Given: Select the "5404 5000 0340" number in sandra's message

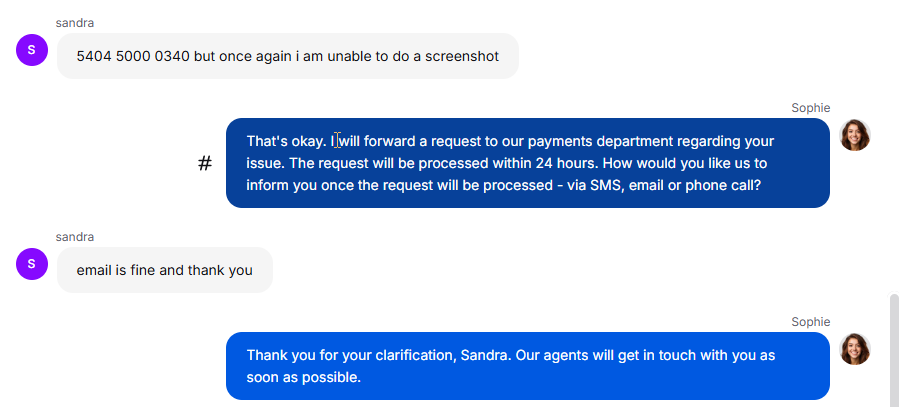Looking at the screenshot, I should (x=133, y=56).
